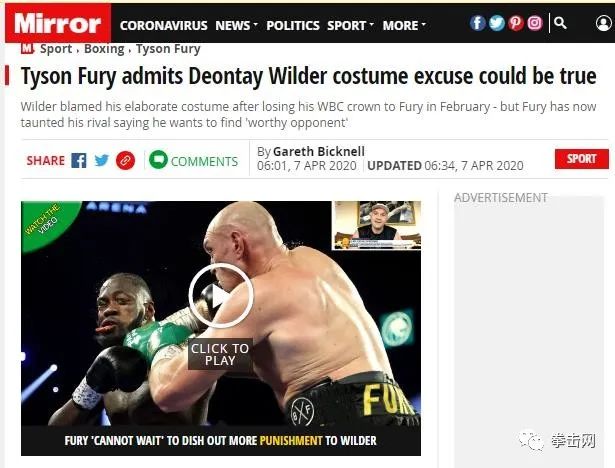Open the Mirror Pinterest page icon
Viewport: 615px width, 468px height.
516,23
